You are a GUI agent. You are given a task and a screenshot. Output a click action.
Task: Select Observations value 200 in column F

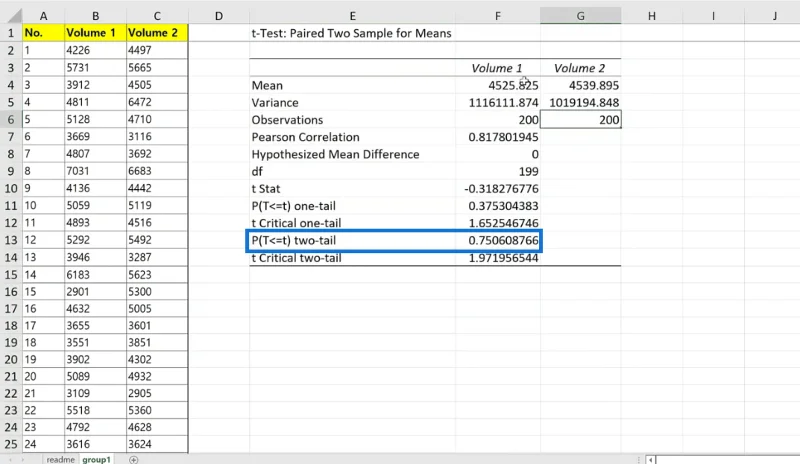click(498, 120)
